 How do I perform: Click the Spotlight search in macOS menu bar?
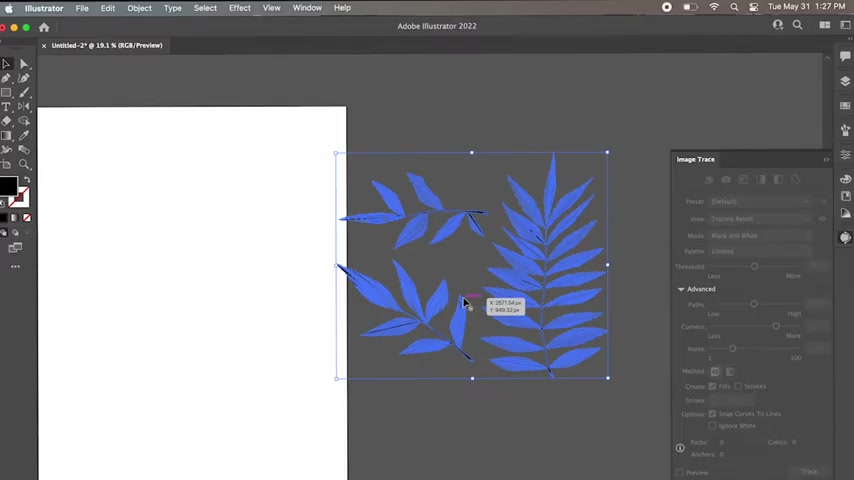[x=734, y=8]
